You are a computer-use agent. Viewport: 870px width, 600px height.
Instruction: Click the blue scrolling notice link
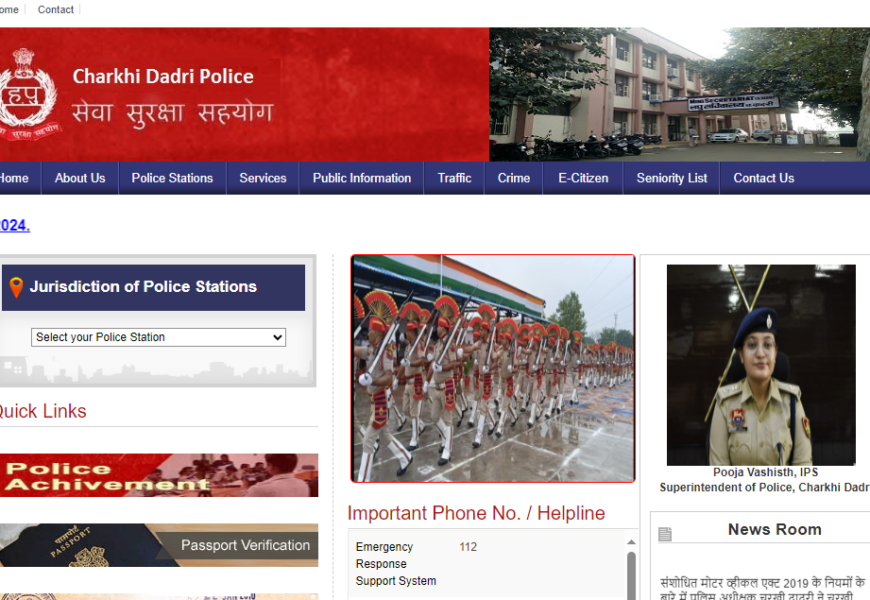[14, 226]
